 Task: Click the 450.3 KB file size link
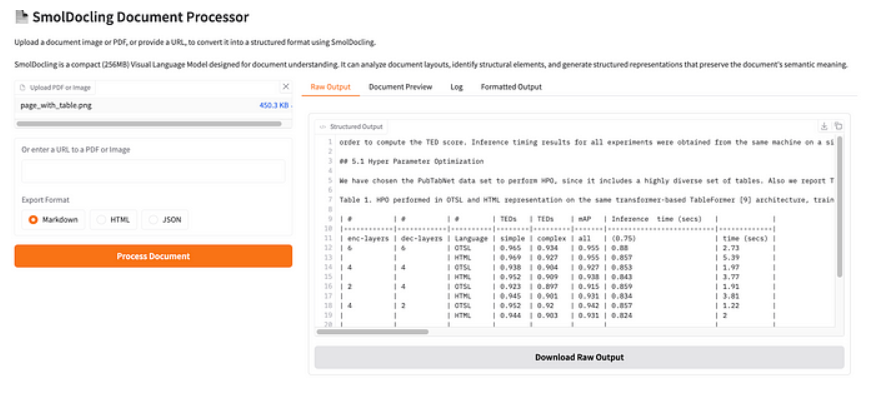[x=274, y=105]
